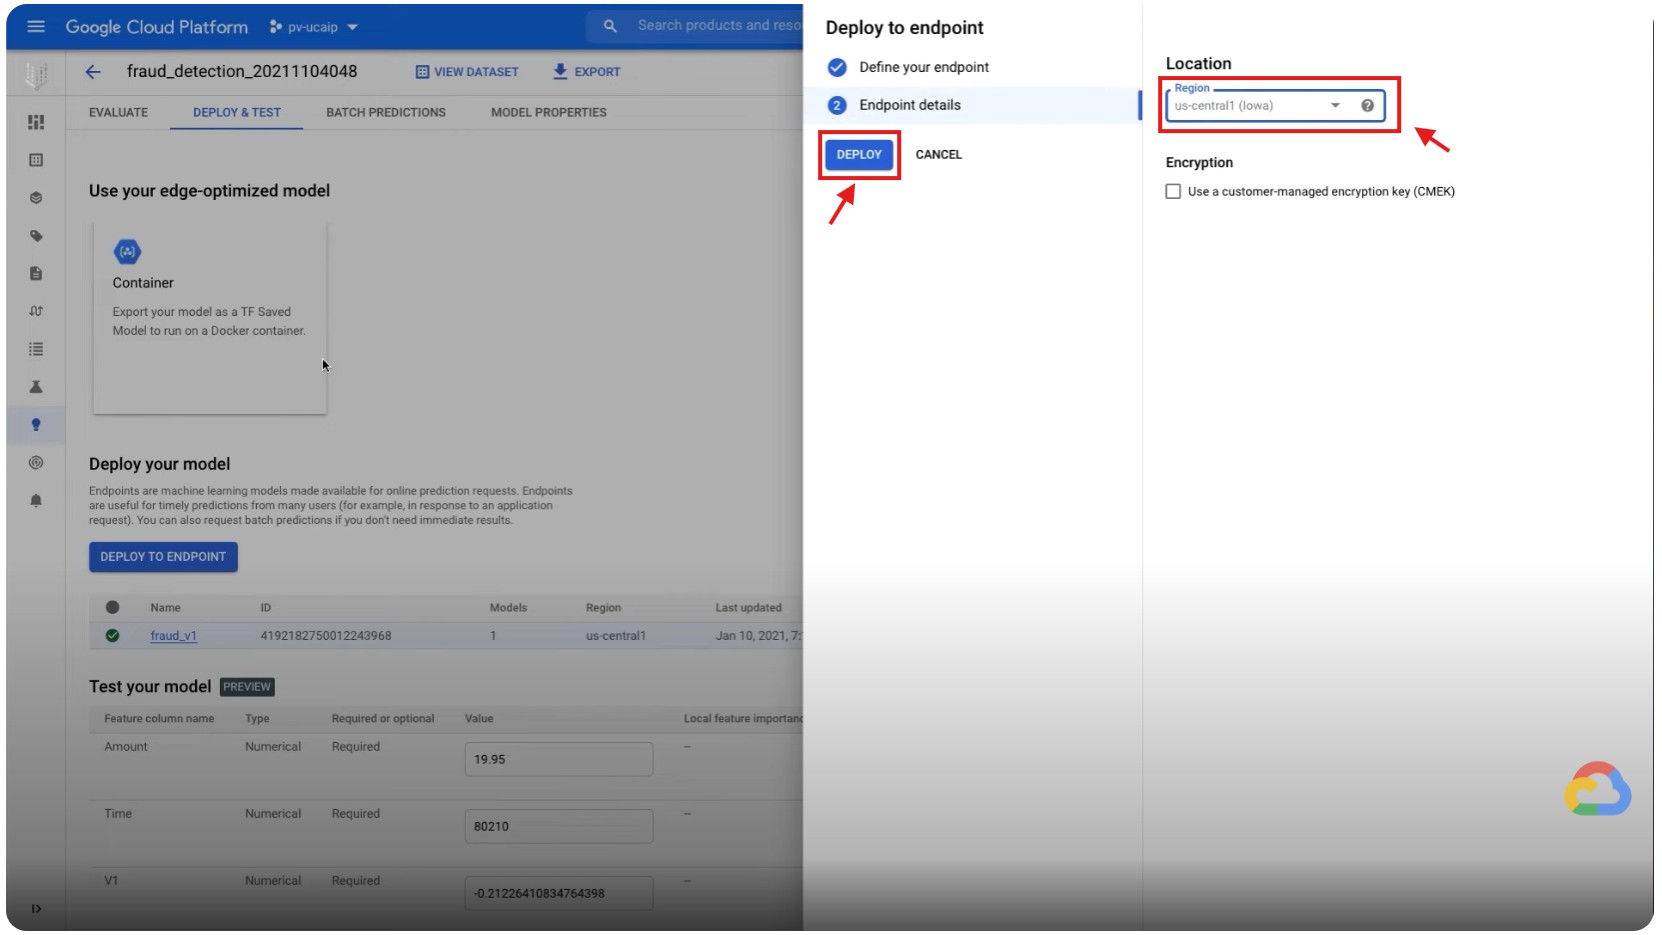Screen dimensions: 1662x935
Task: Switch to the Evaluate tab
Action: tap(118, 113)
